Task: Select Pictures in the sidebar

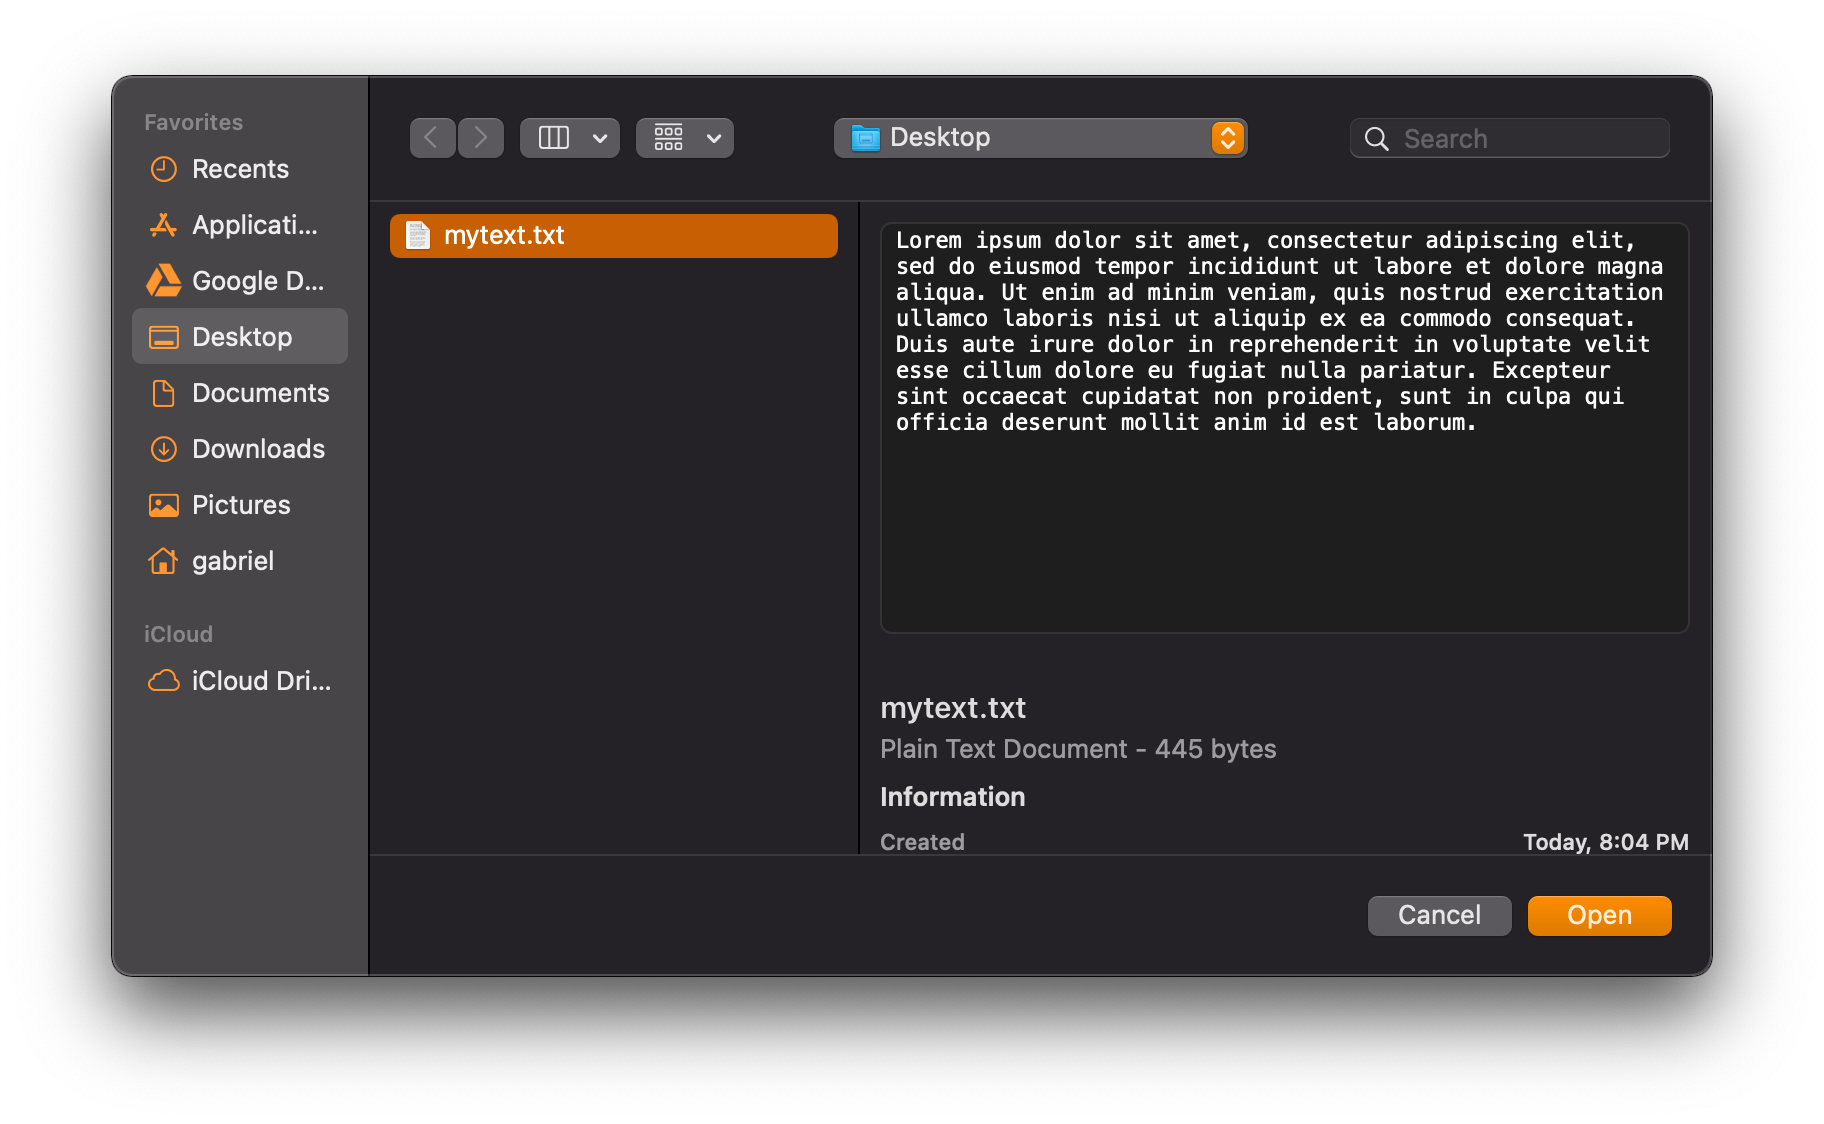Action: click(241, 505)
